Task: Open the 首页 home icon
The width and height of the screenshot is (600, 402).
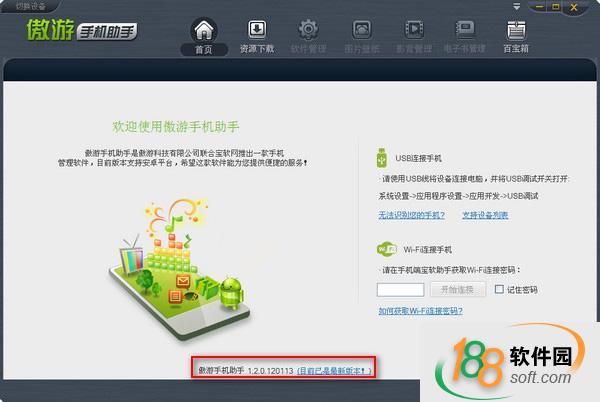Action: pyautogui.click(x=204, y=30)
